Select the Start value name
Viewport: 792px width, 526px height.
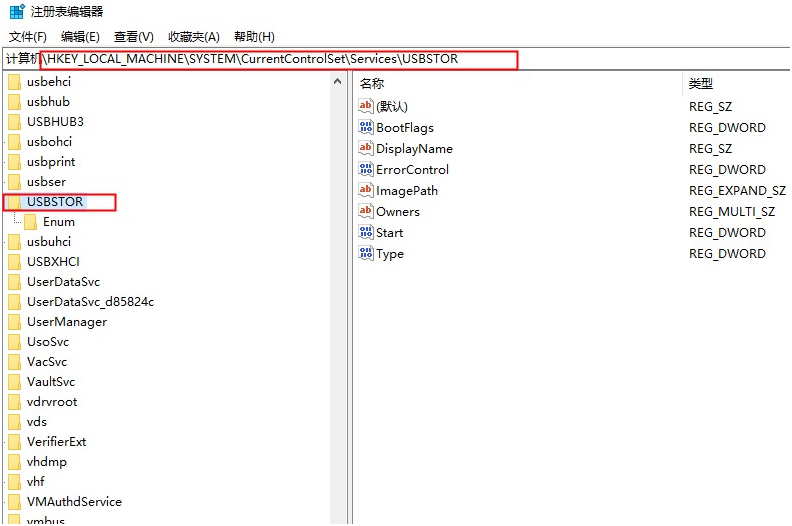pos(389,233)
